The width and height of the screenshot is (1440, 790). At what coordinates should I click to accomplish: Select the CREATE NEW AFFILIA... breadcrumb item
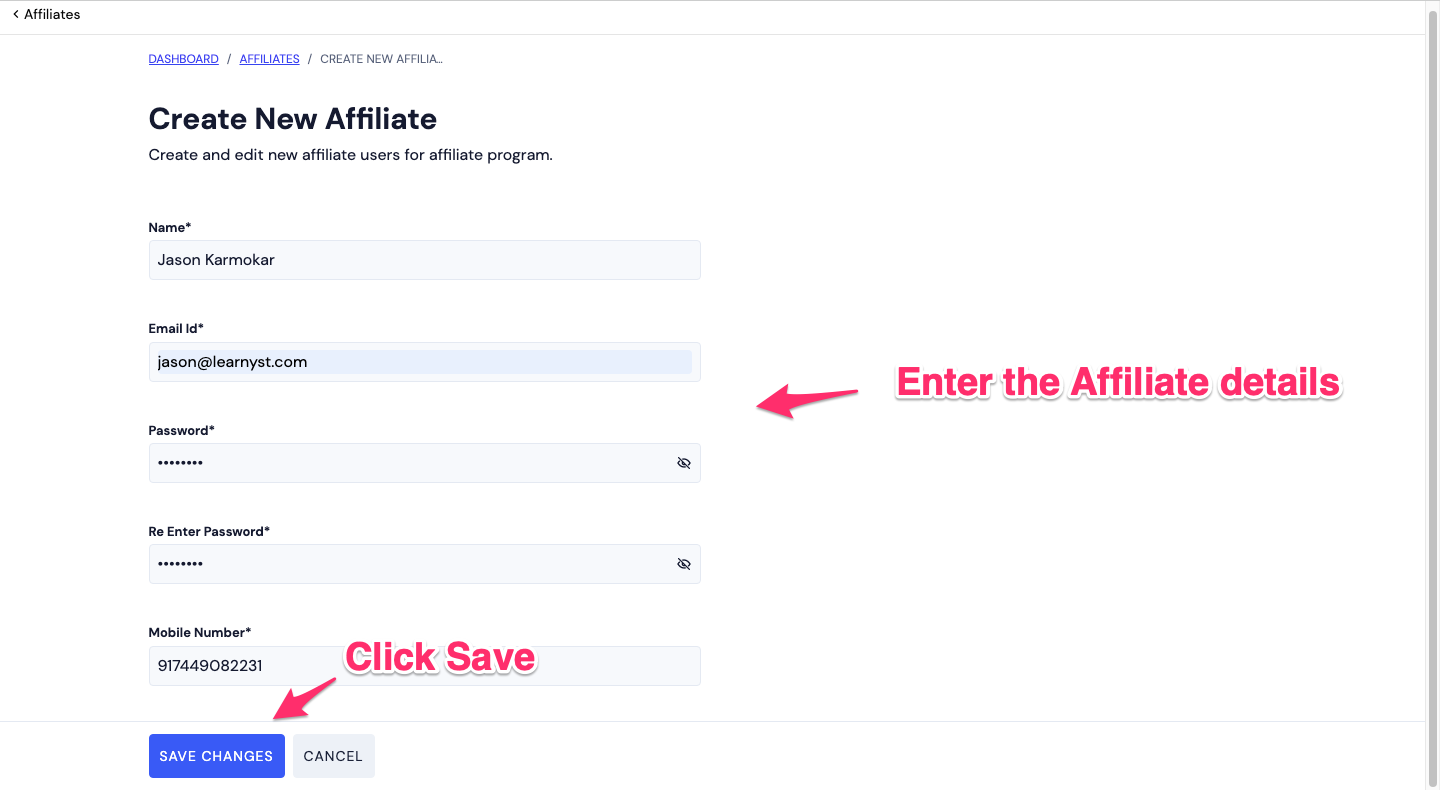tap(381, 59)
